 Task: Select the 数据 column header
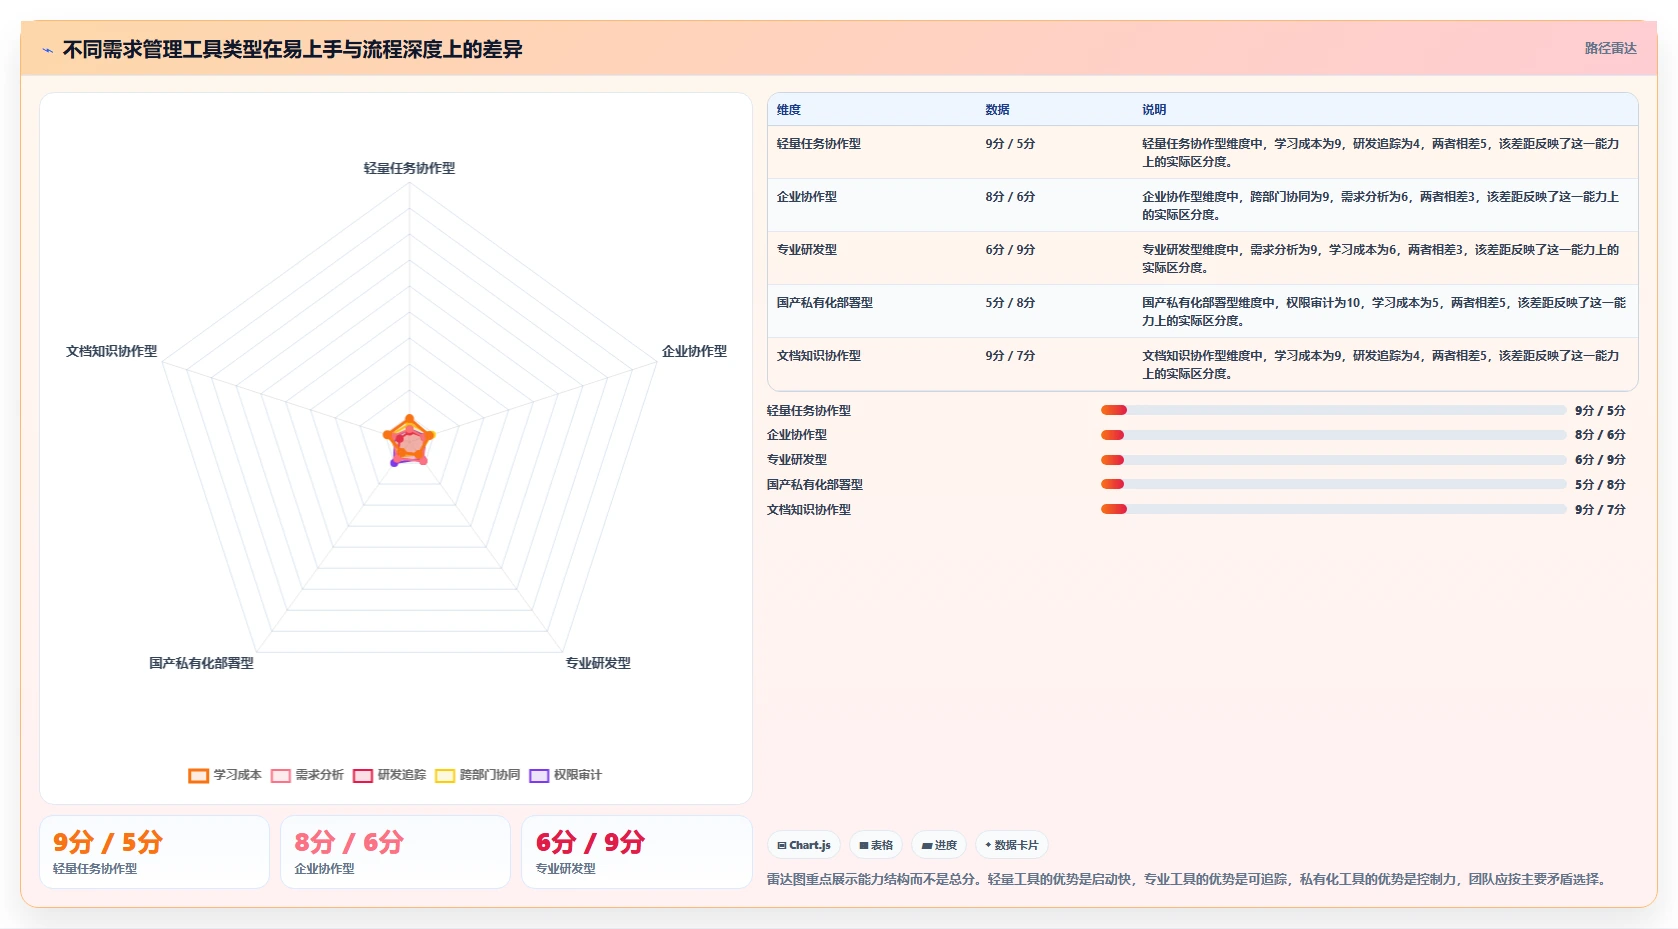pyautogui.click(x=997, y=110)
